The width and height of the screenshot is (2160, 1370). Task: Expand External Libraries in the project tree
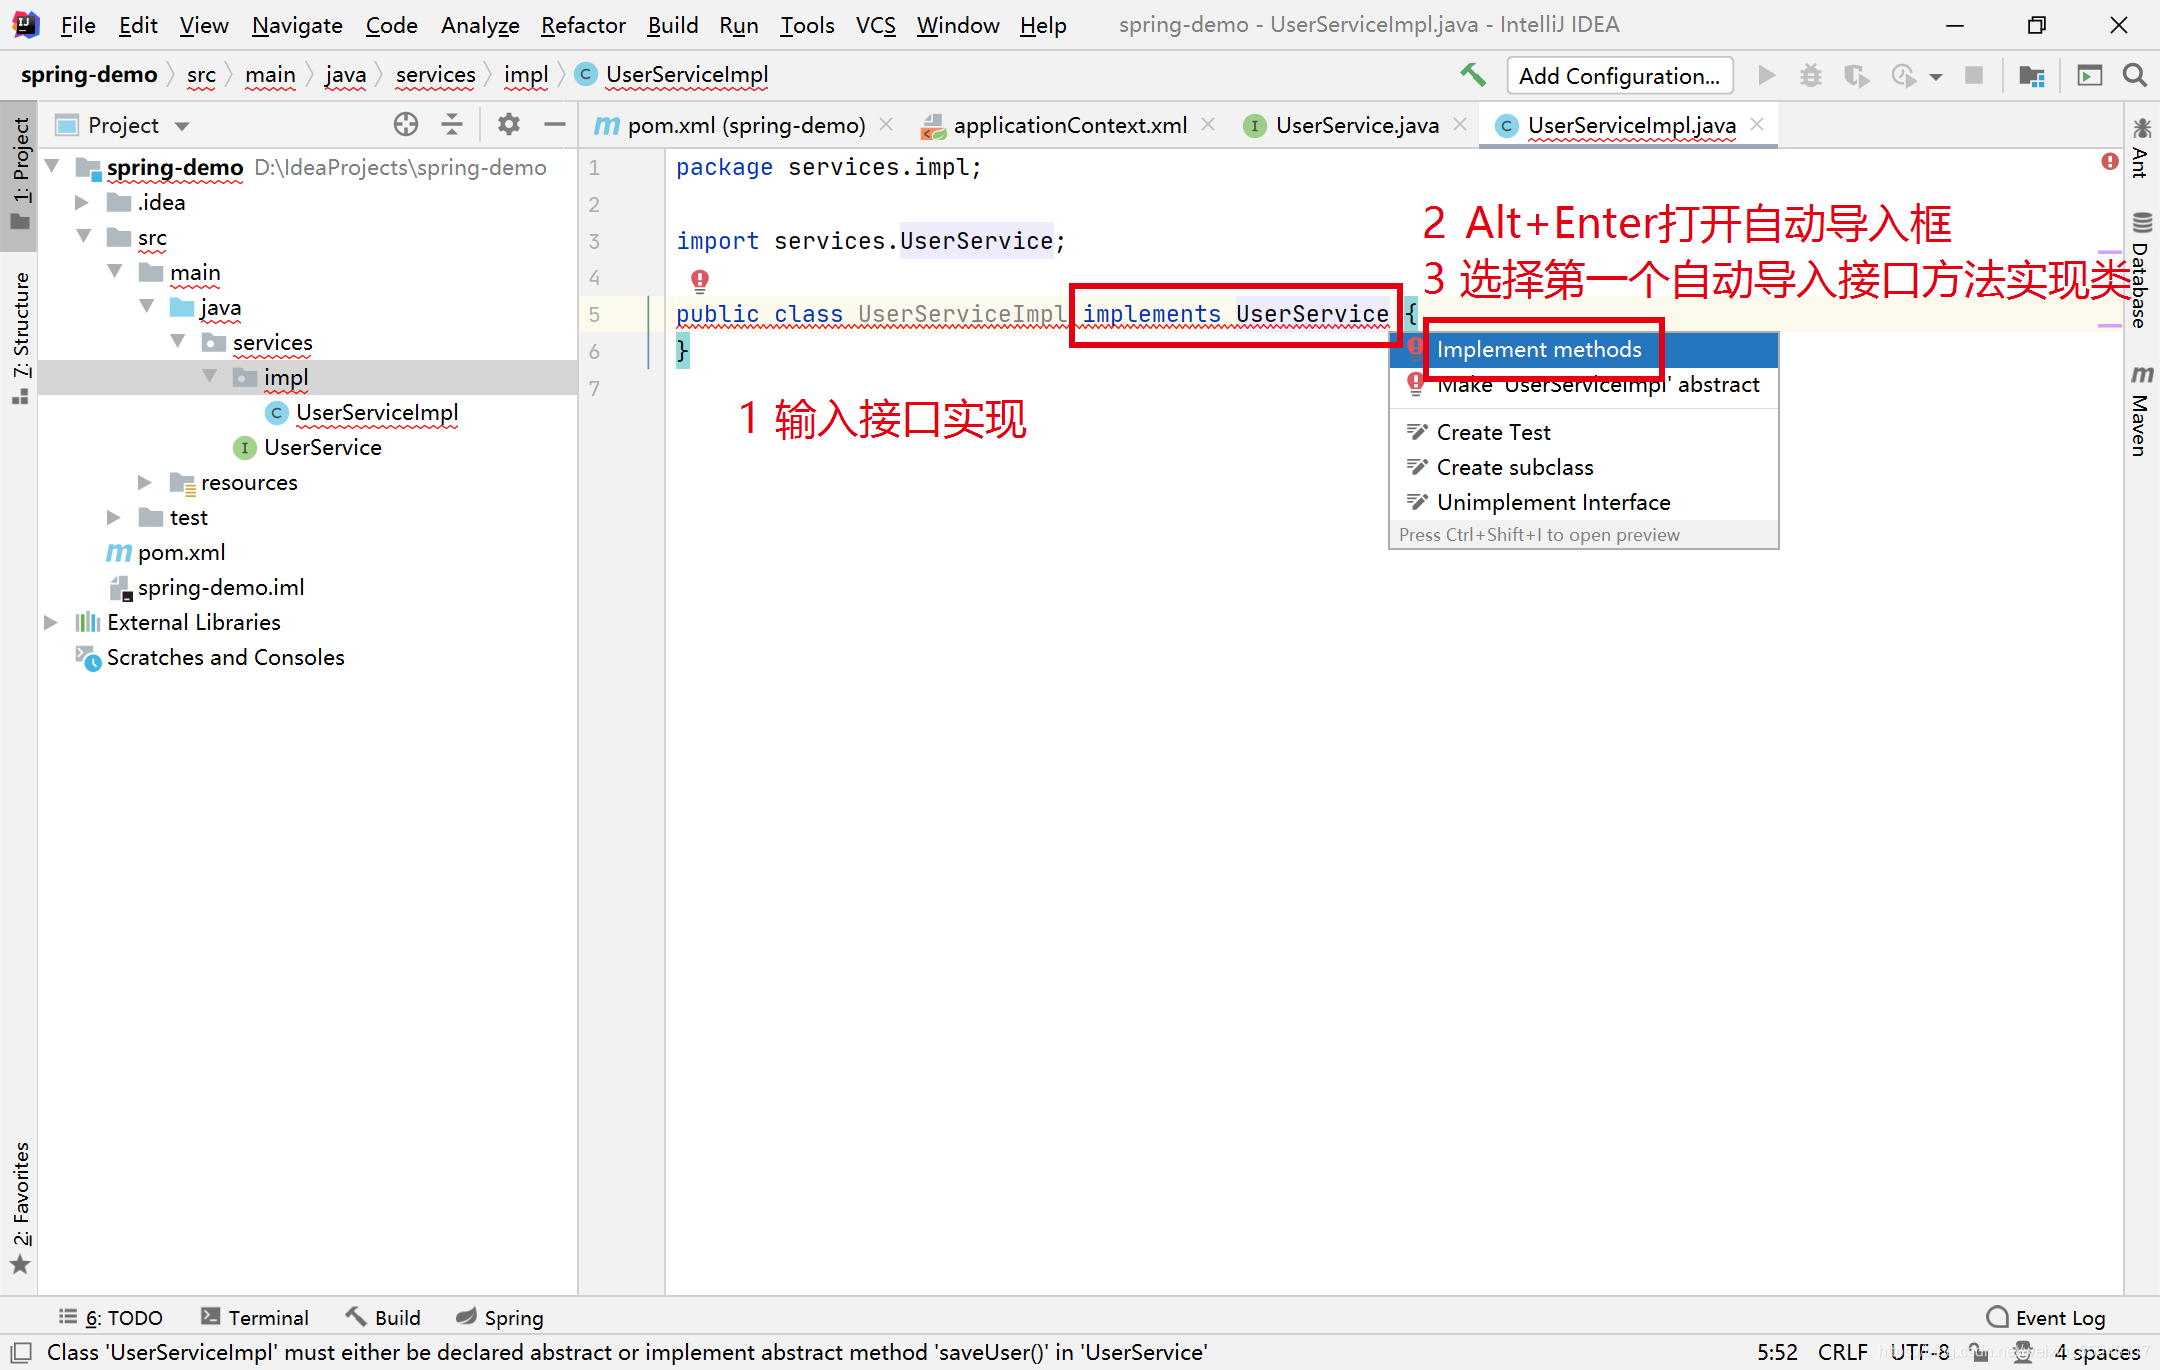click(x=51, y=622)
